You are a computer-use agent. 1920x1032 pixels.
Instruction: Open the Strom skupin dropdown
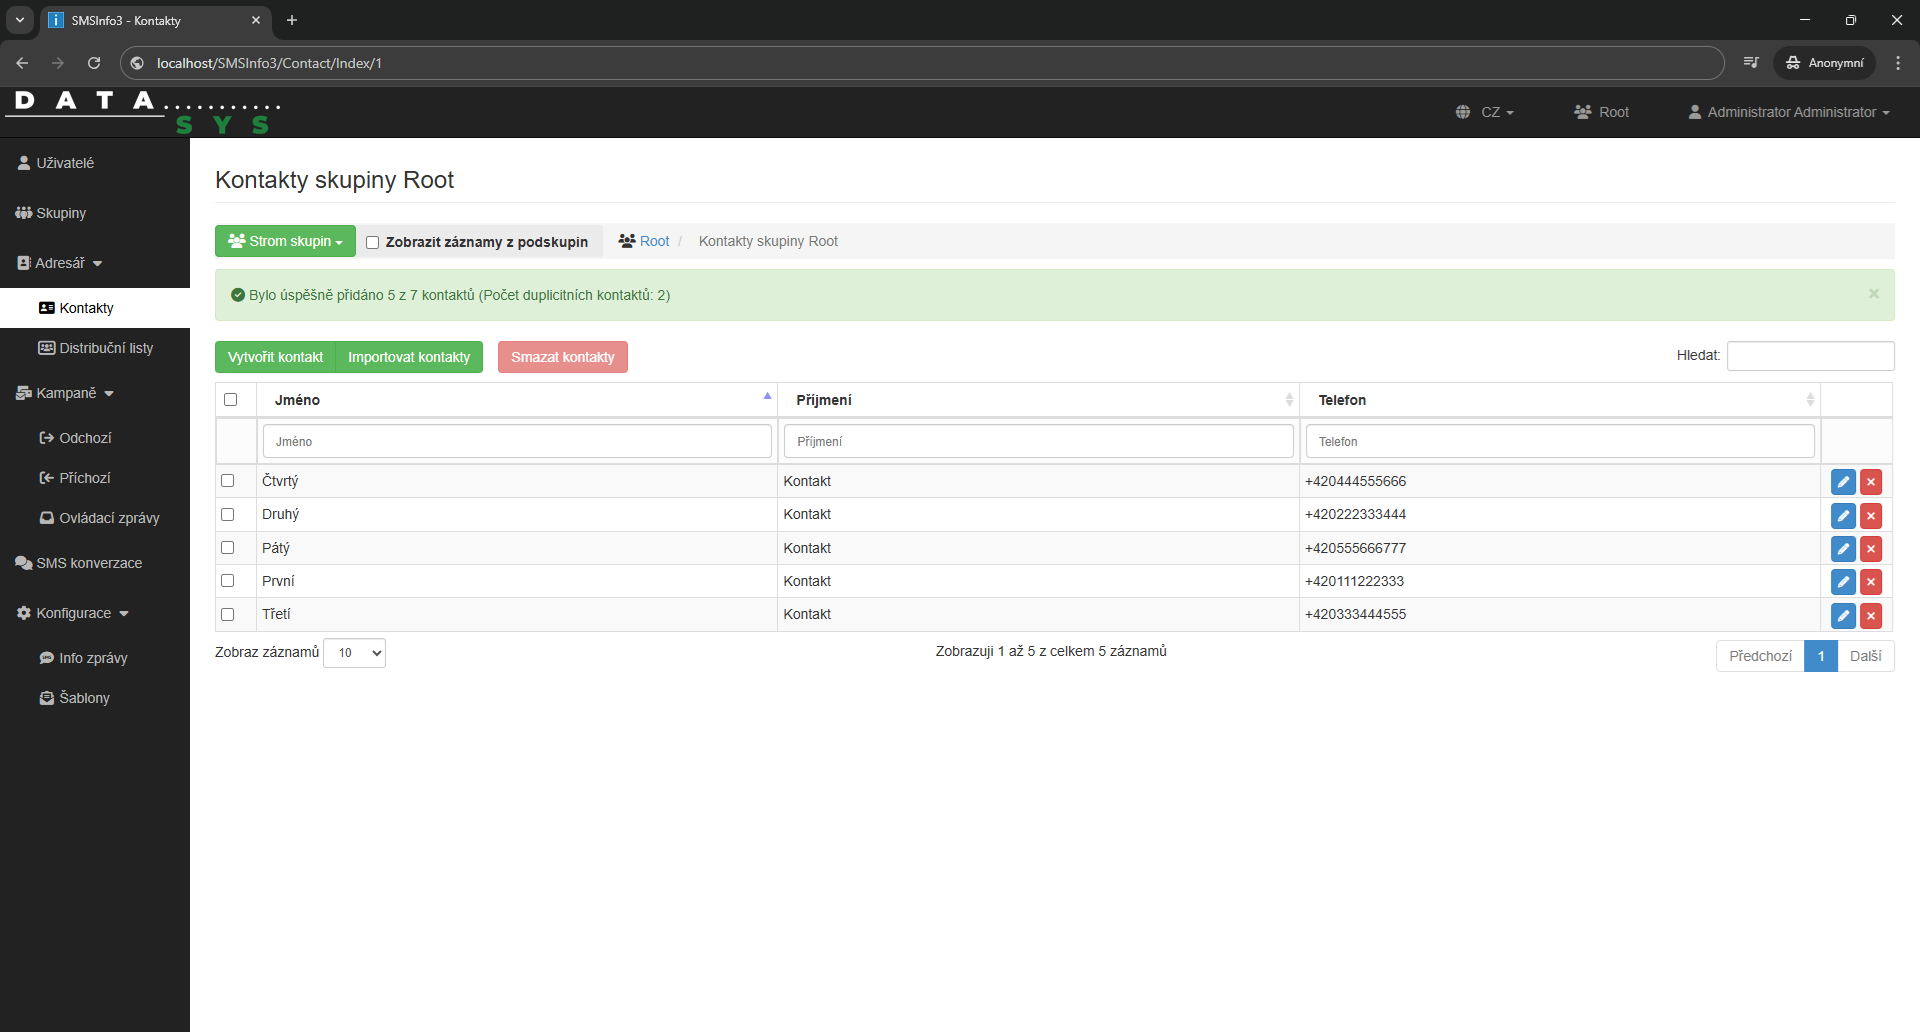pos(285,241)
